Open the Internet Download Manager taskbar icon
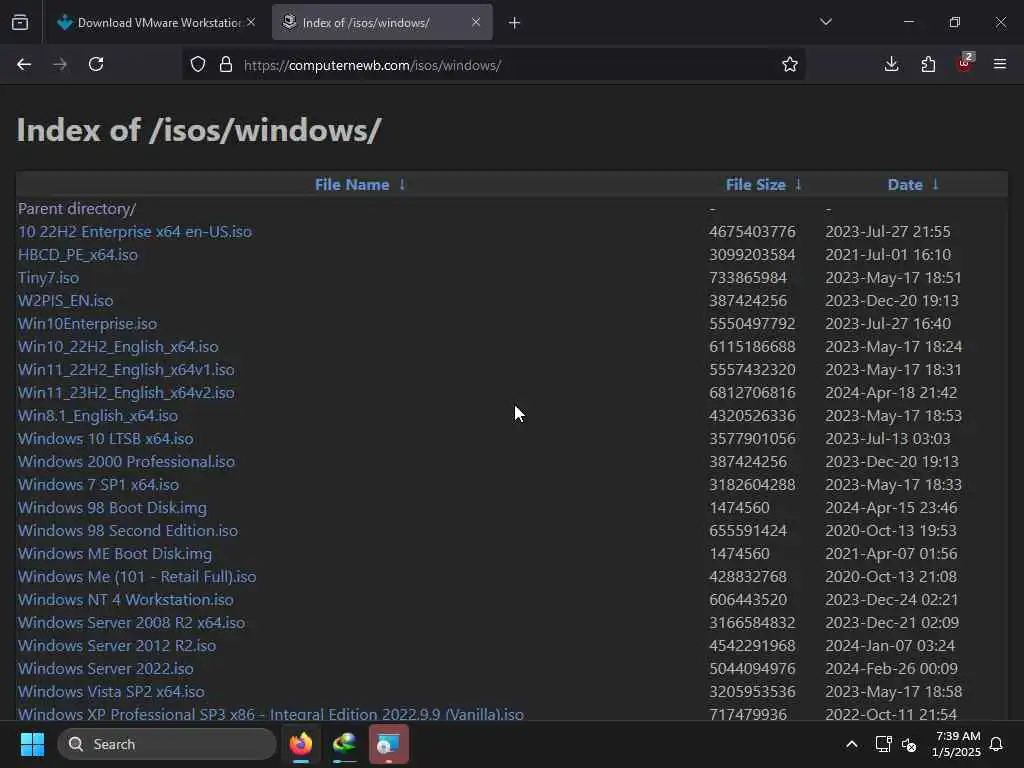This screenshot has width=1024, height=768. (345, 744)
